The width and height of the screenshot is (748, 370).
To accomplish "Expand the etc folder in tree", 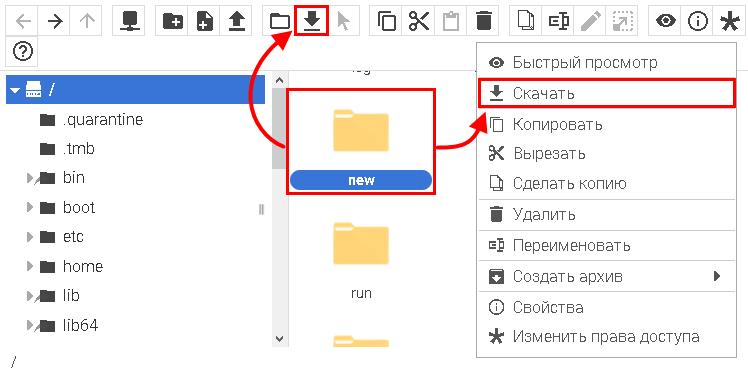I will (x=30, y=236).
